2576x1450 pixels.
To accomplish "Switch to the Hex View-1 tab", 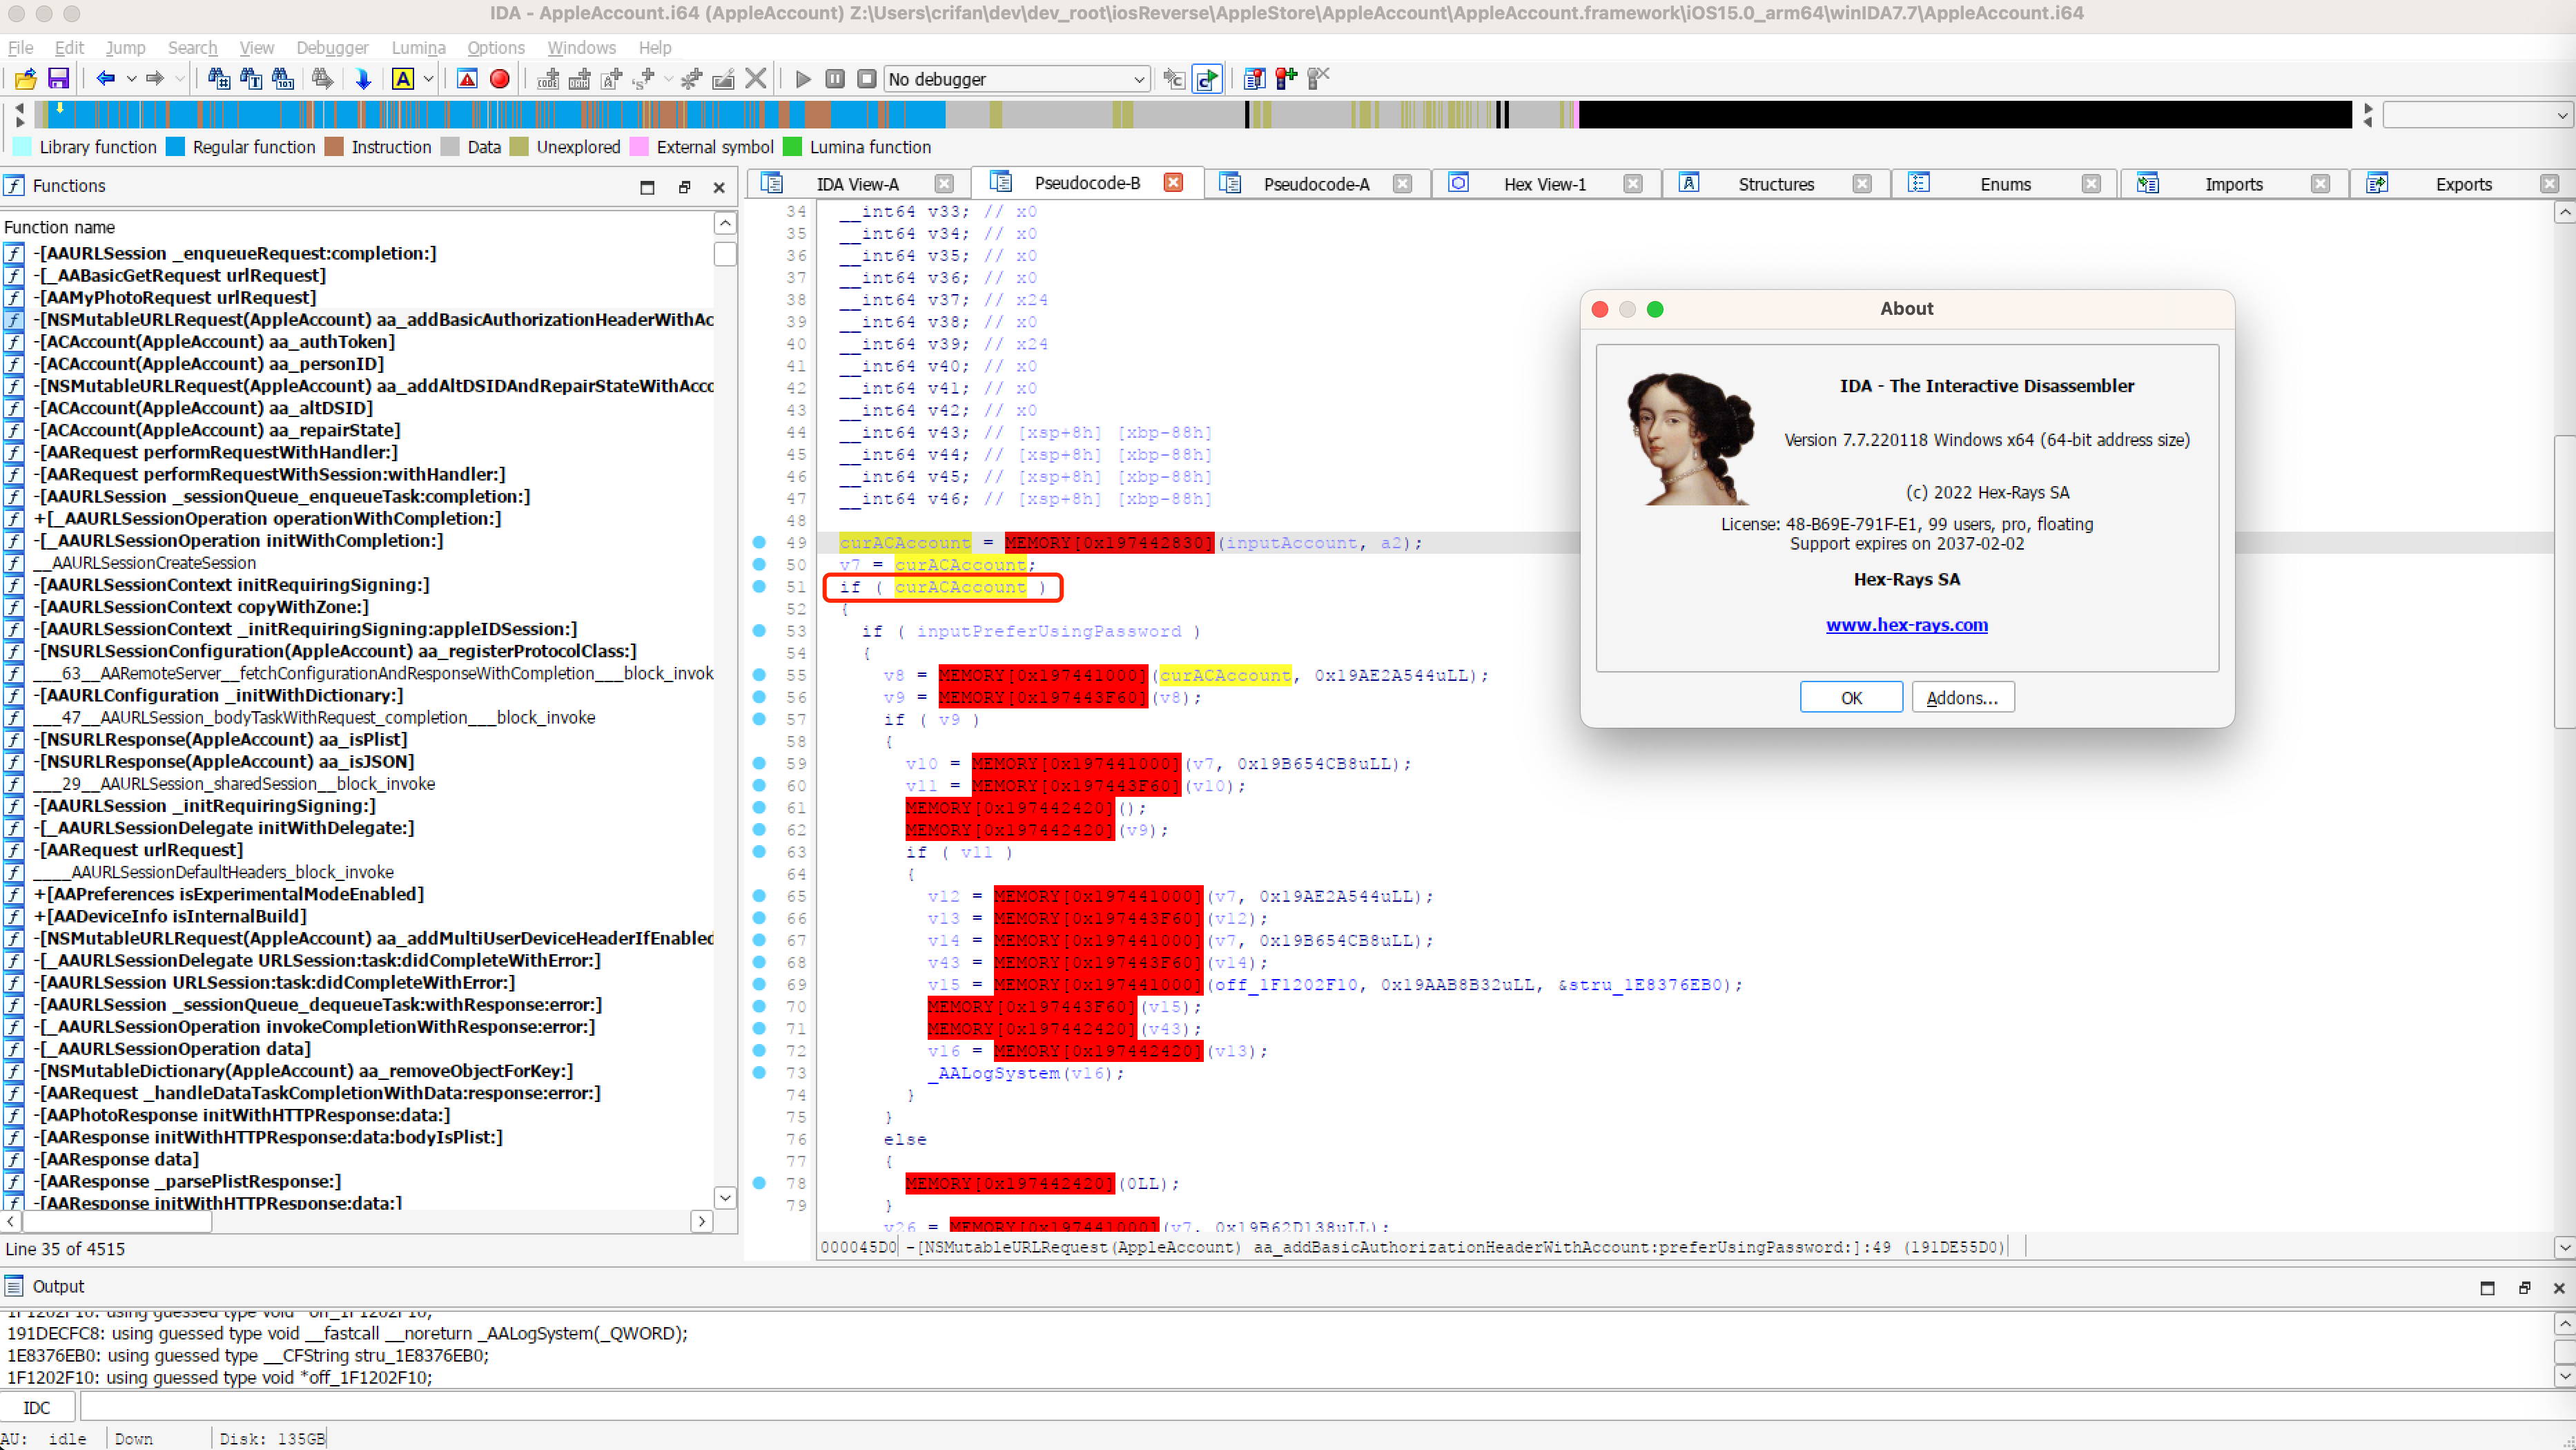I will [x=1545, y=184].
